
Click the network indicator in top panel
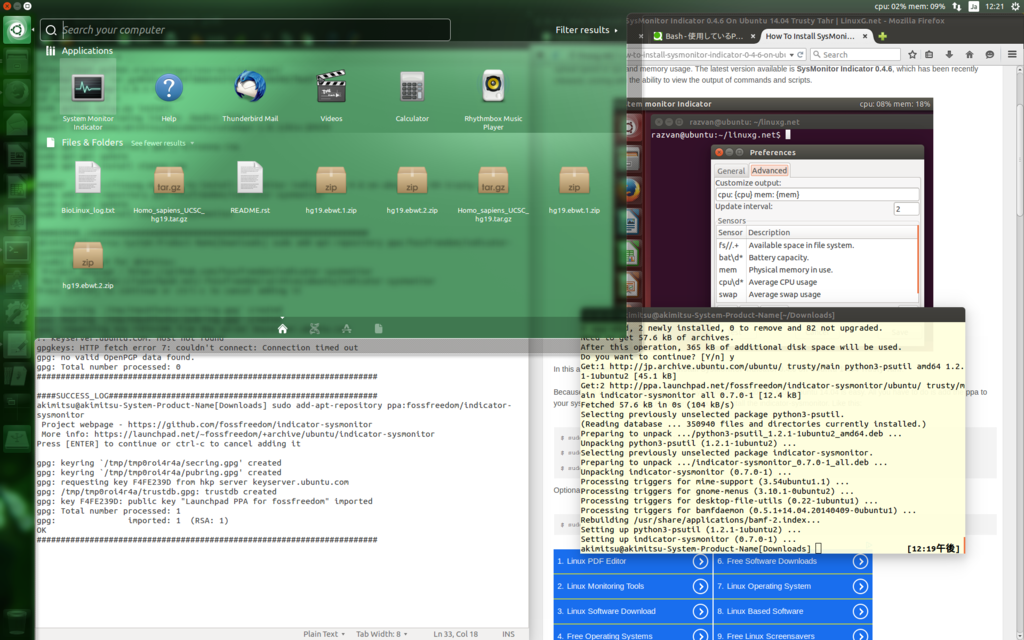(x=957, y=7)
